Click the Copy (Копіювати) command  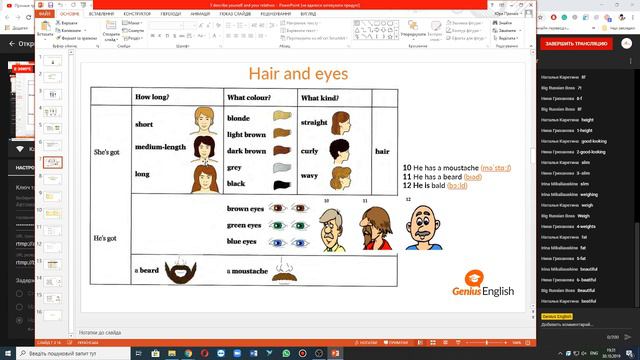(x=69, y=31)
